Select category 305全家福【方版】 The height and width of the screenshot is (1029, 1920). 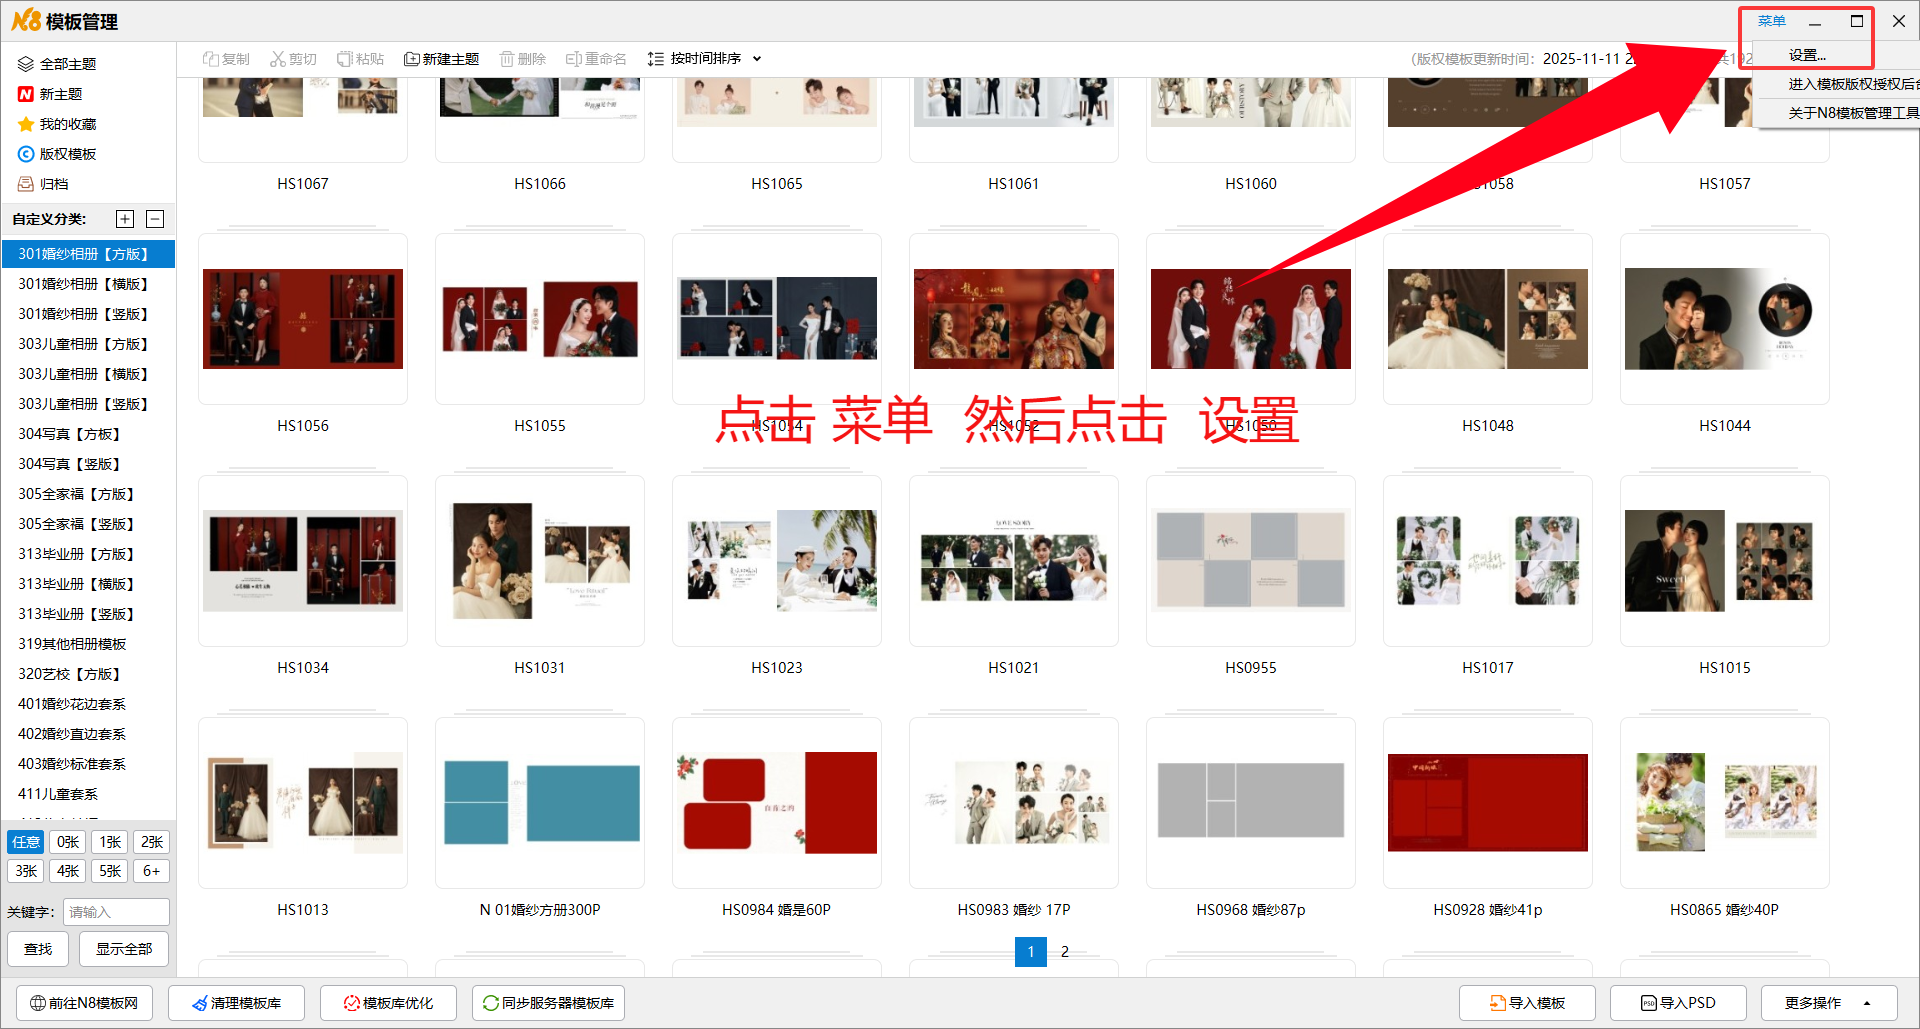(88, 494)
